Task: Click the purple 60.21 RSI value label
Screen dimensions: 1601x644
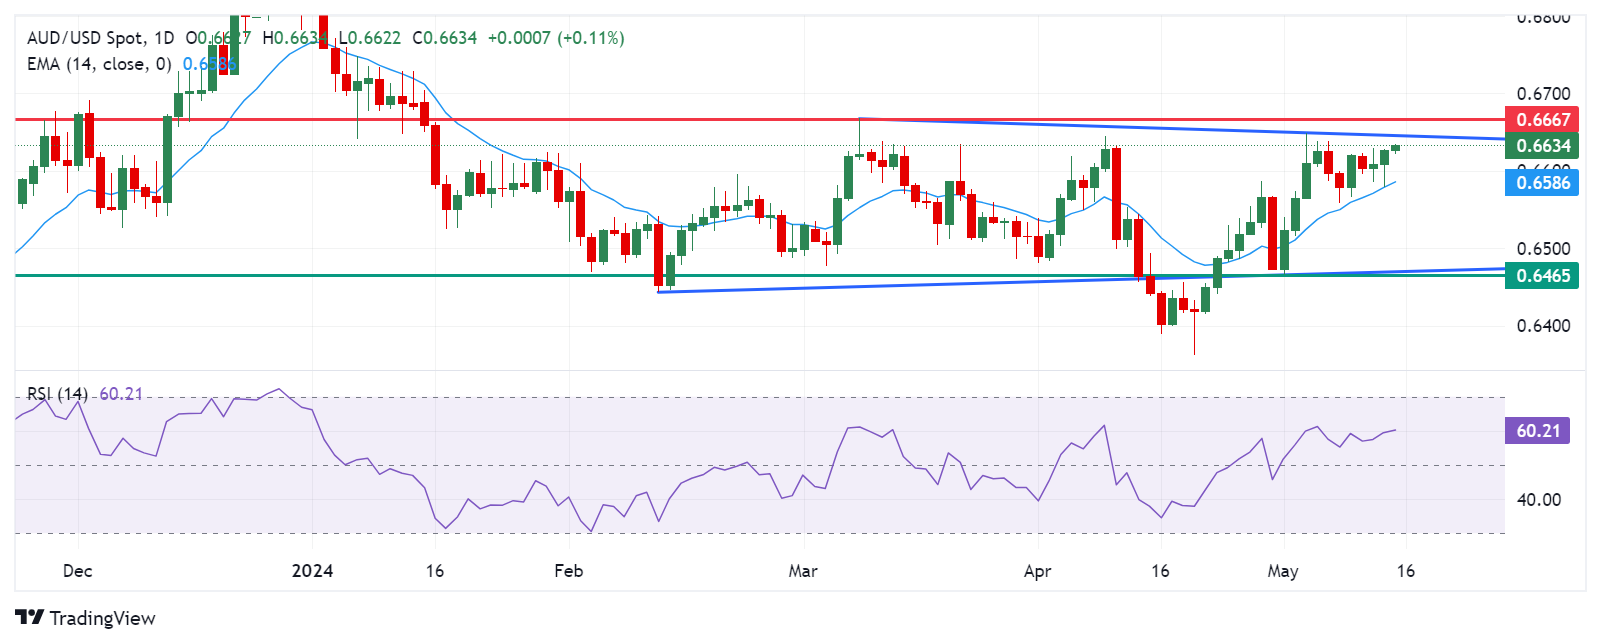Action: 1537,431
